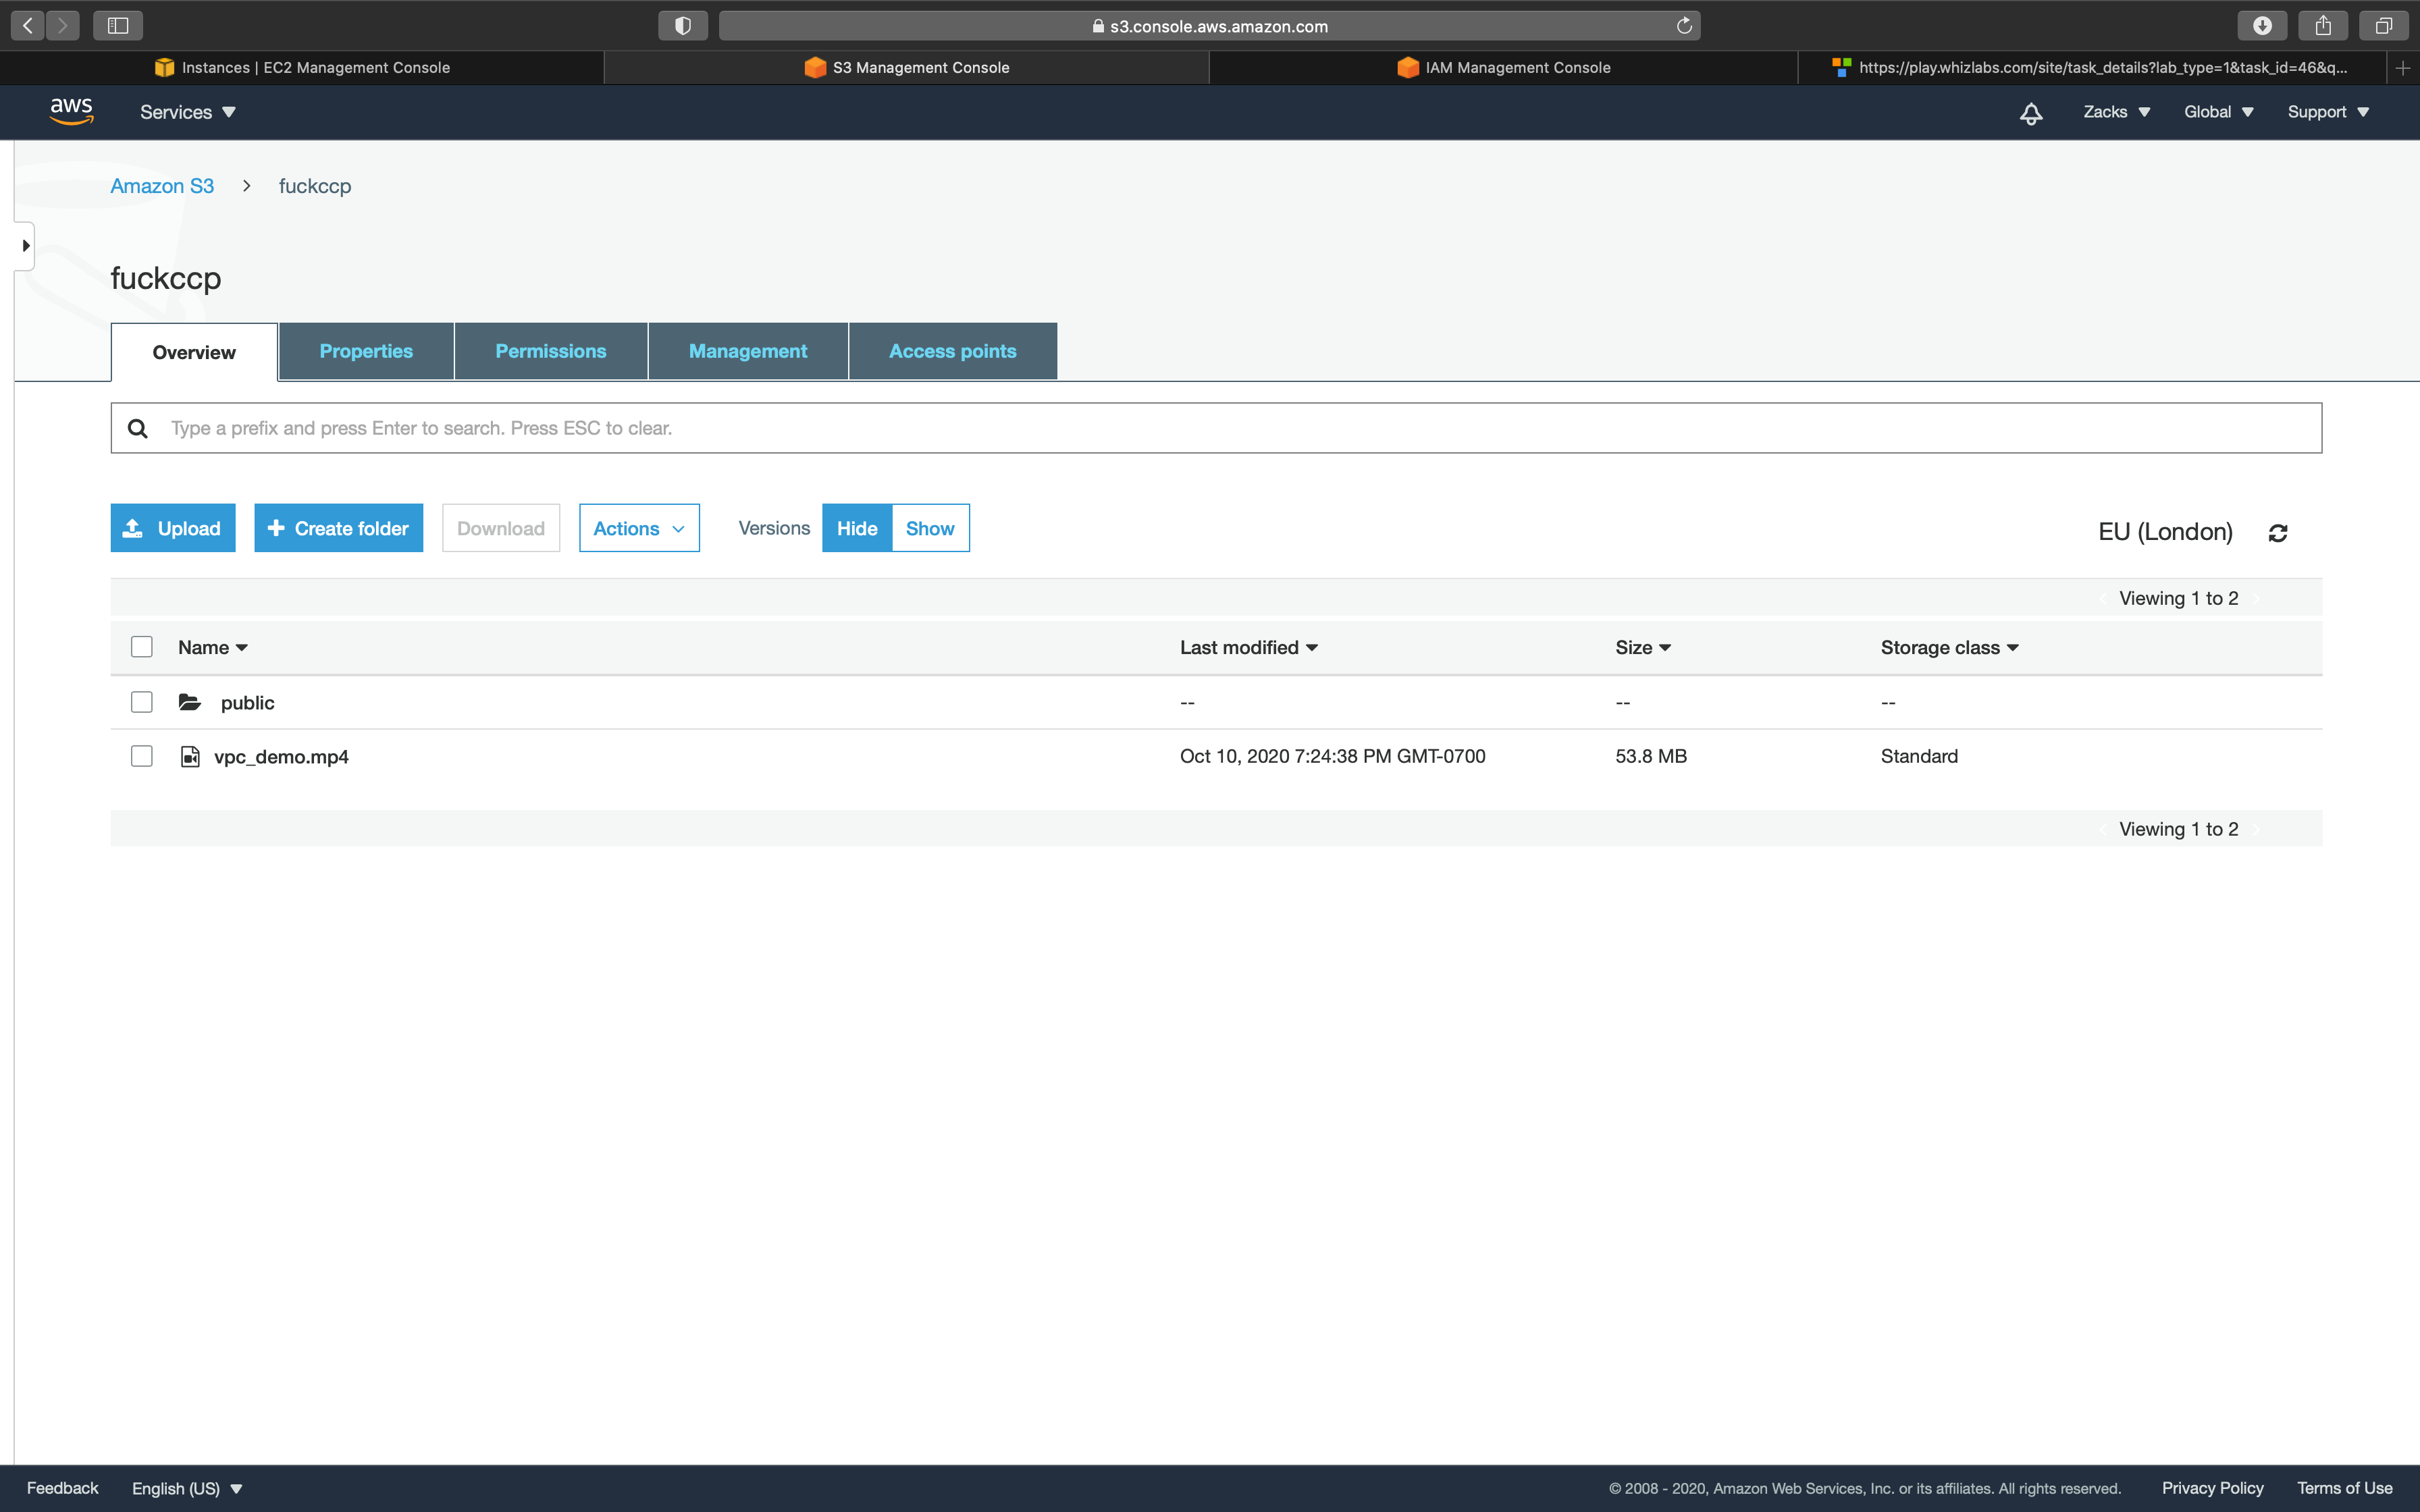Image resolution: width=2420 pixels, height=1512 pixels.
Task: Click the privacy shield icon in the toolbar
Action: [x=683, y=26]
